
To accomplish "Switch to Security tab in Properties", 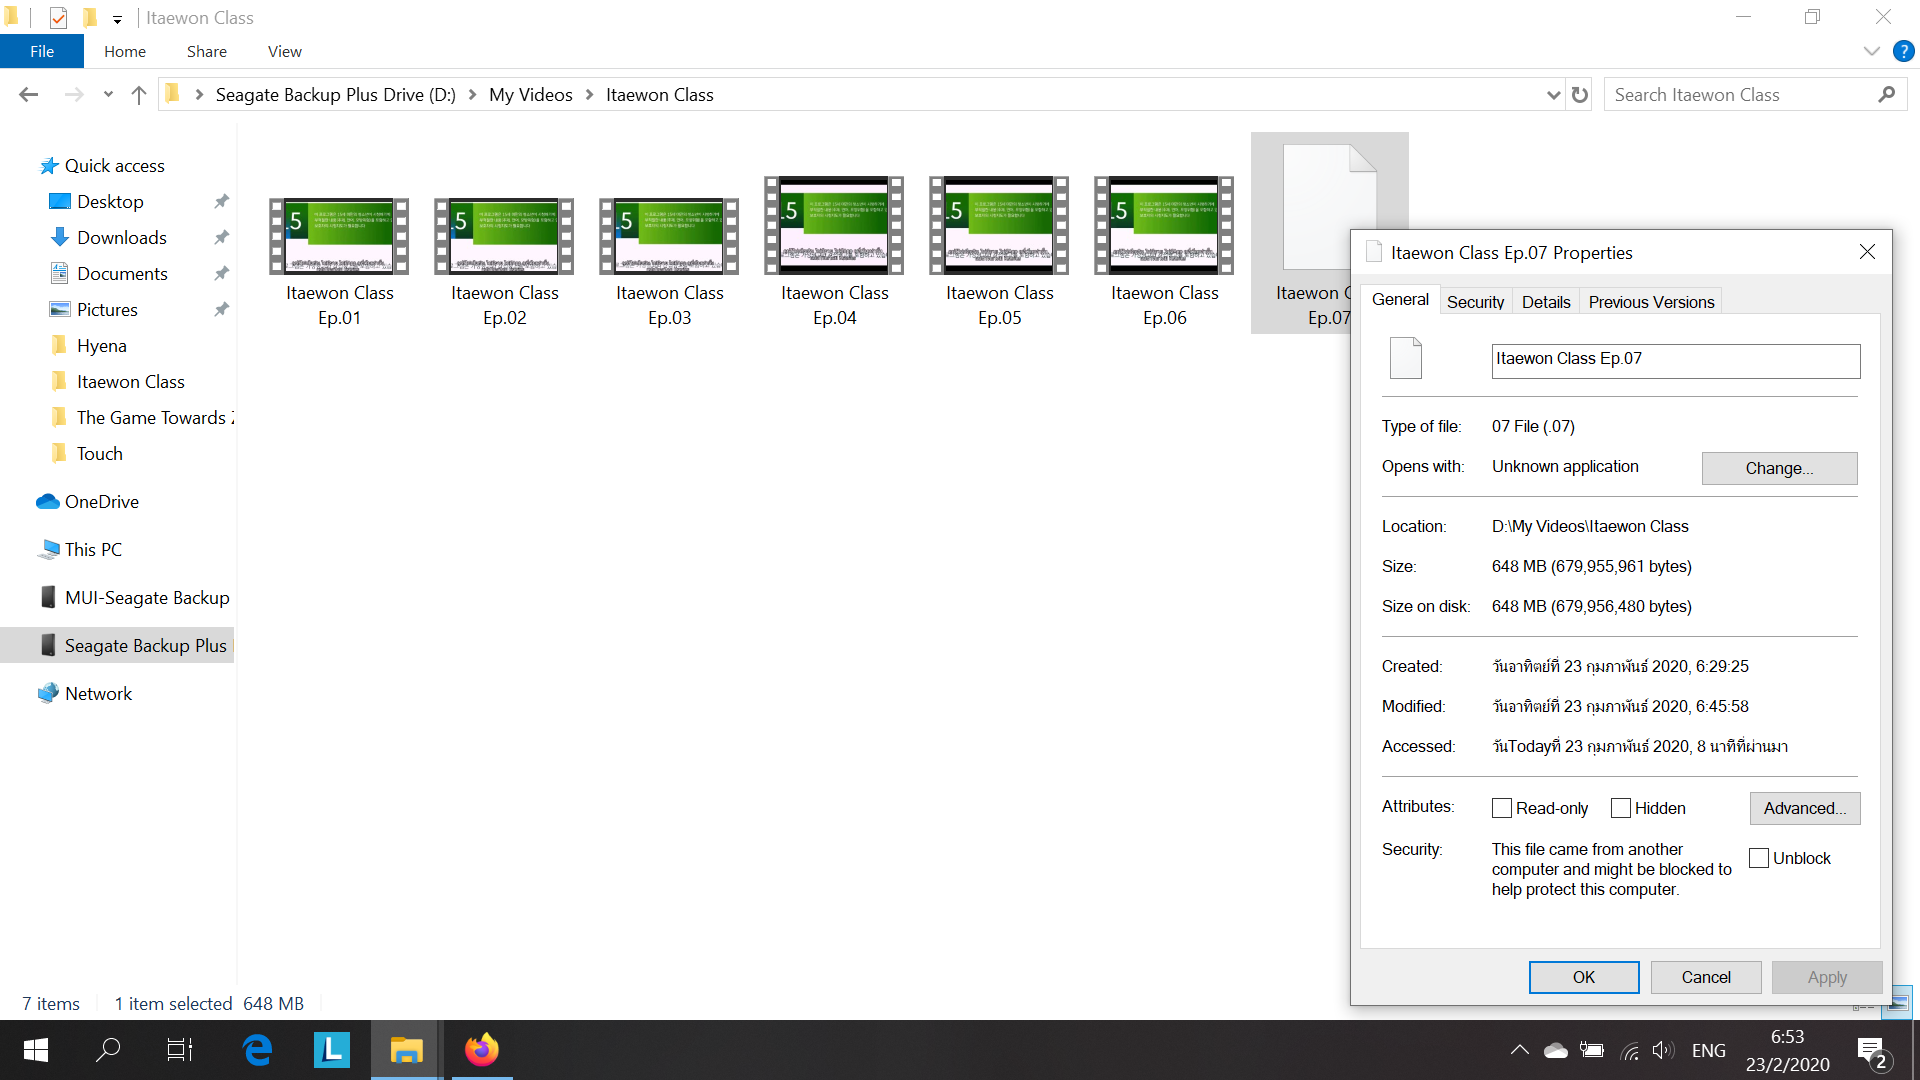I will [1475, 302].
